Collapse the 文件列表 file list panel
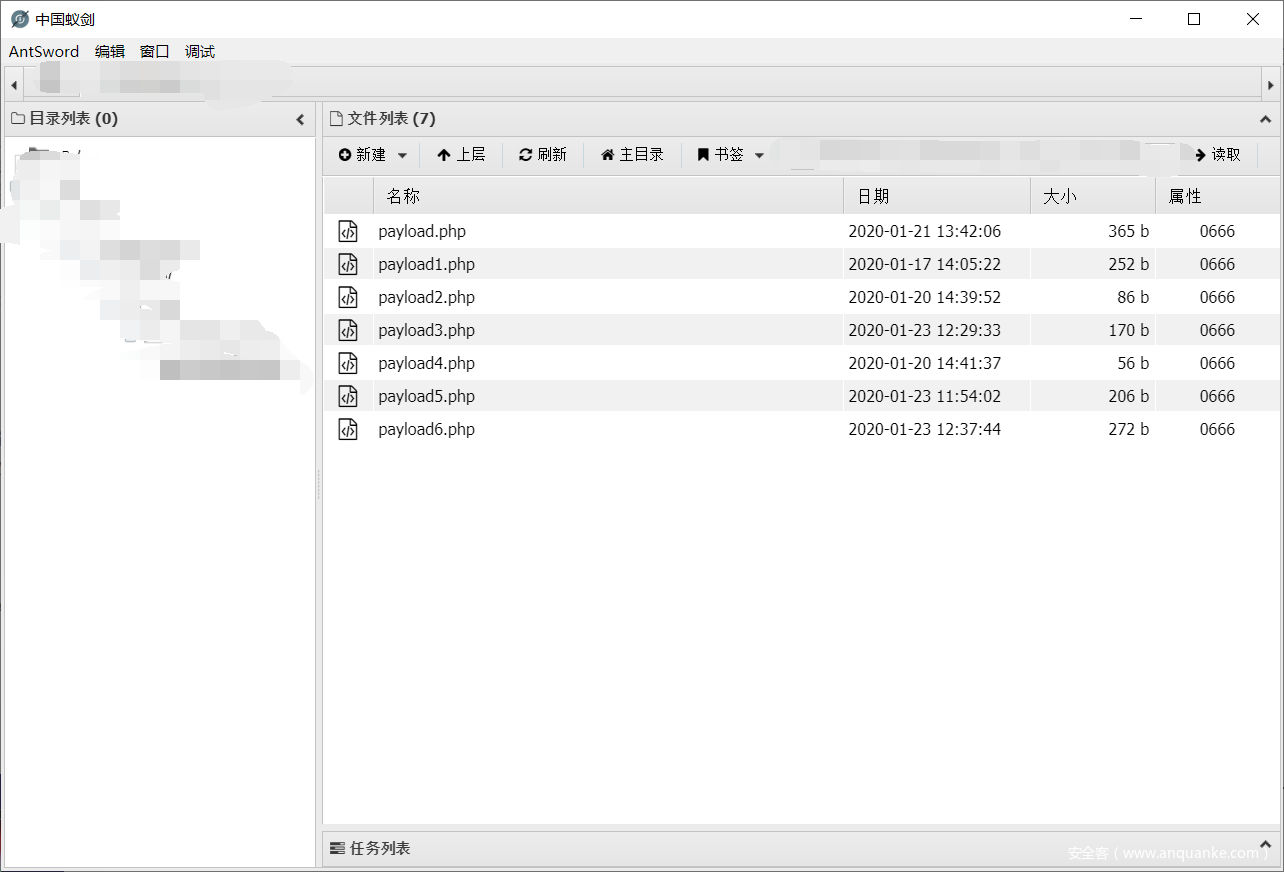Viewport: 1284px width, 872px height. [x=1265, y=119]
